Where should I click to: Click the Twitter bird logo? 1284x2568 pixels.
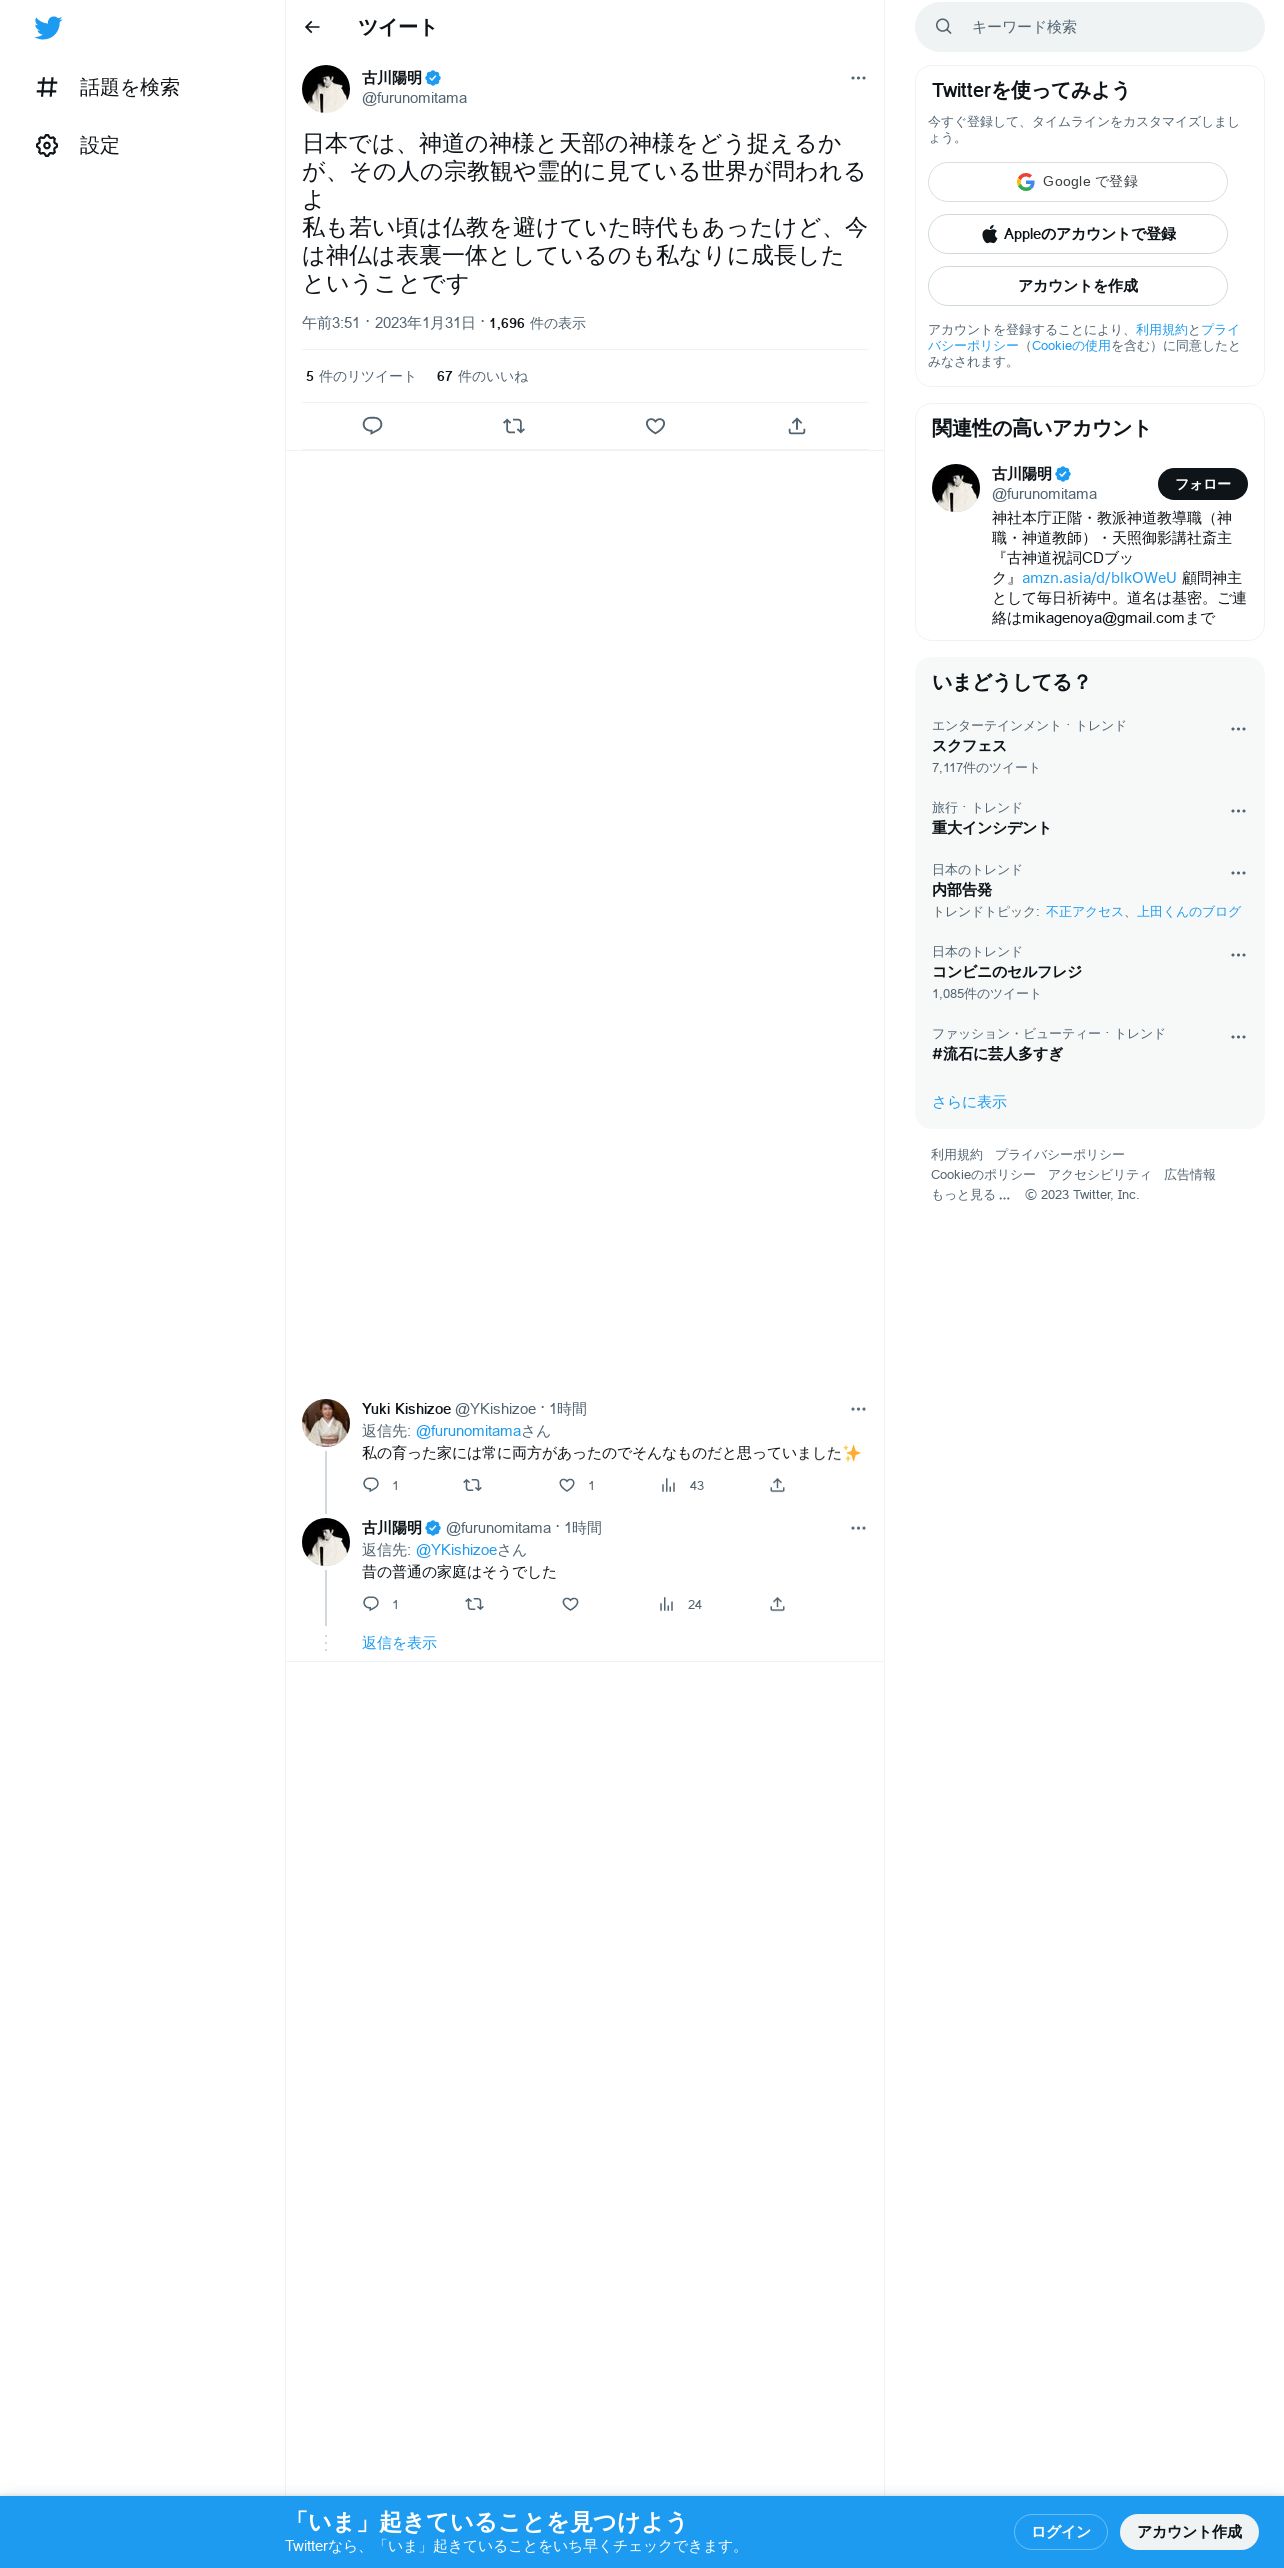pyautogui.click(x=48, y=28)
